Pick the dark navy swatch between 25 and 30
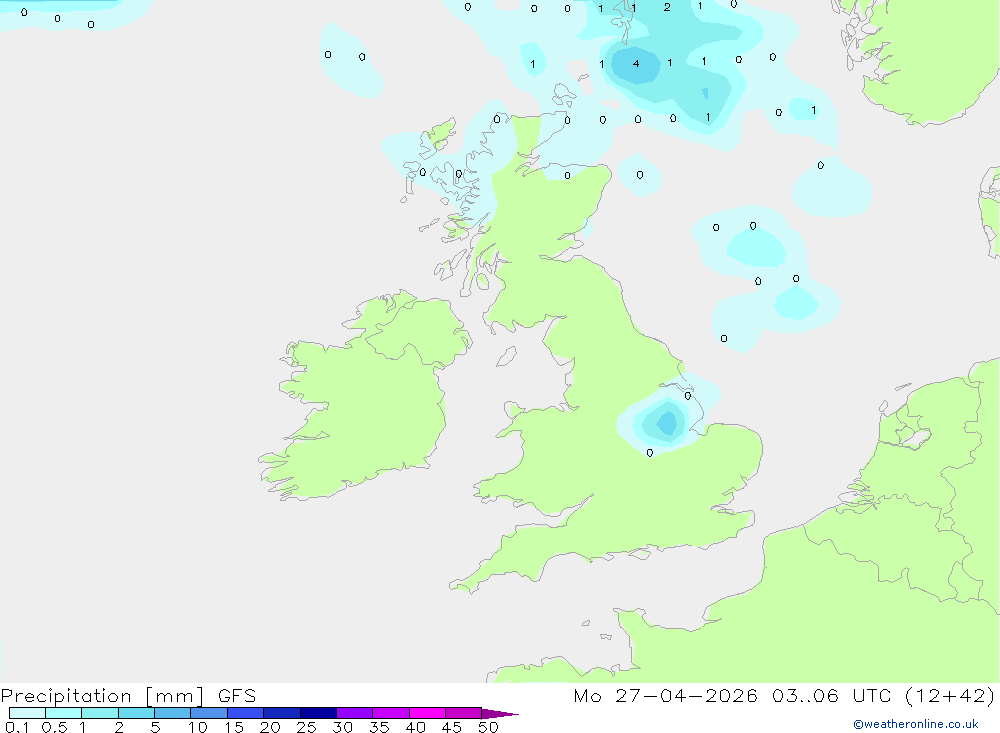This screenshot has width=1000, height=733. click(318, 713)
